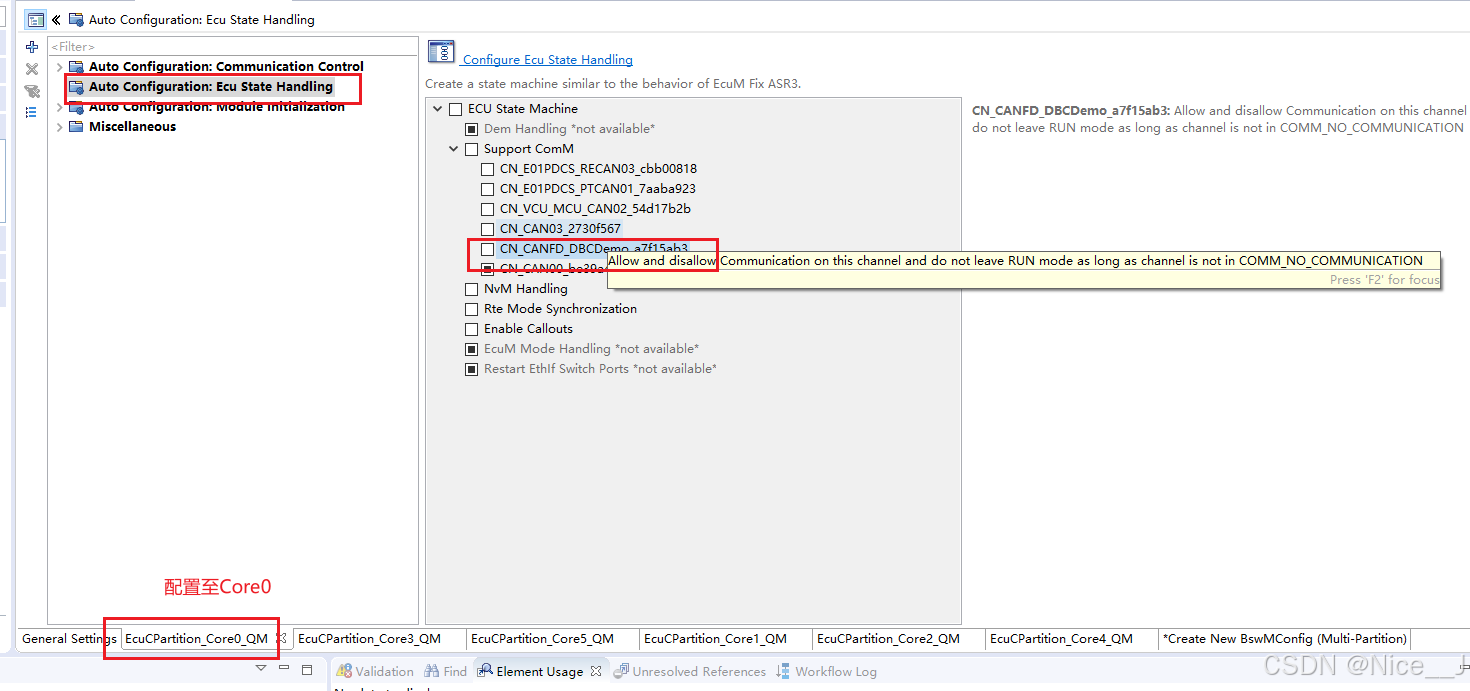This screenshot has height=691, width=1470.
Task: Select the Miscellaneous tree item
Action: click(132, 127)
